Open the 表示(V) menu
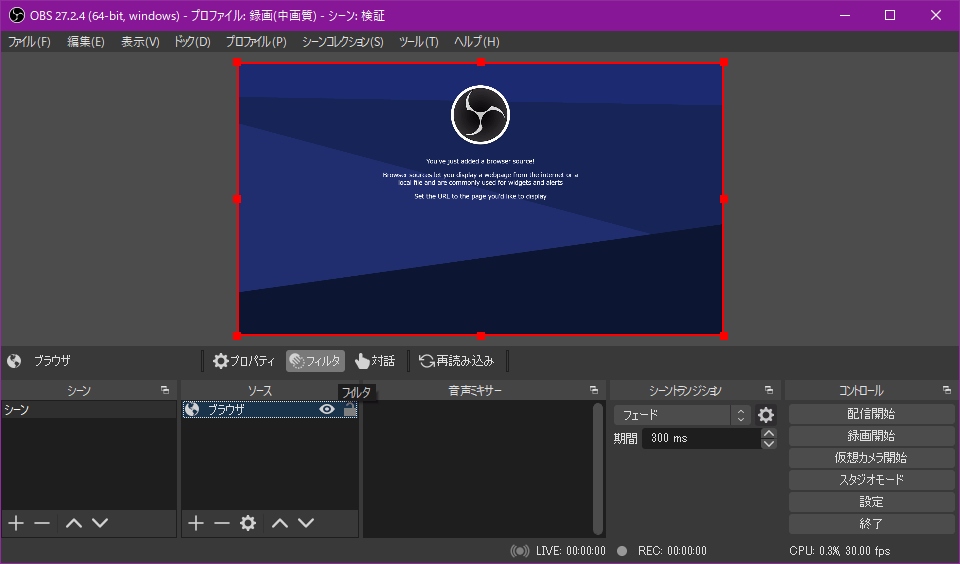The width and height of the screenshot is (960, 564). pos(140,42)
